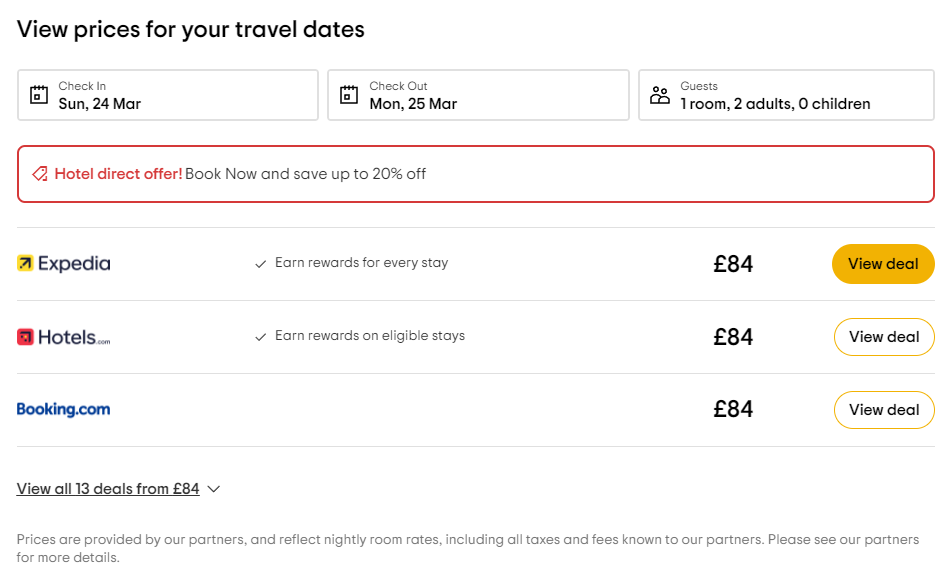Image resolution: width=947 pixels, height=577 pixels.
Task: Select the Hotels.com logo
Action: click(x=62, y=336)
